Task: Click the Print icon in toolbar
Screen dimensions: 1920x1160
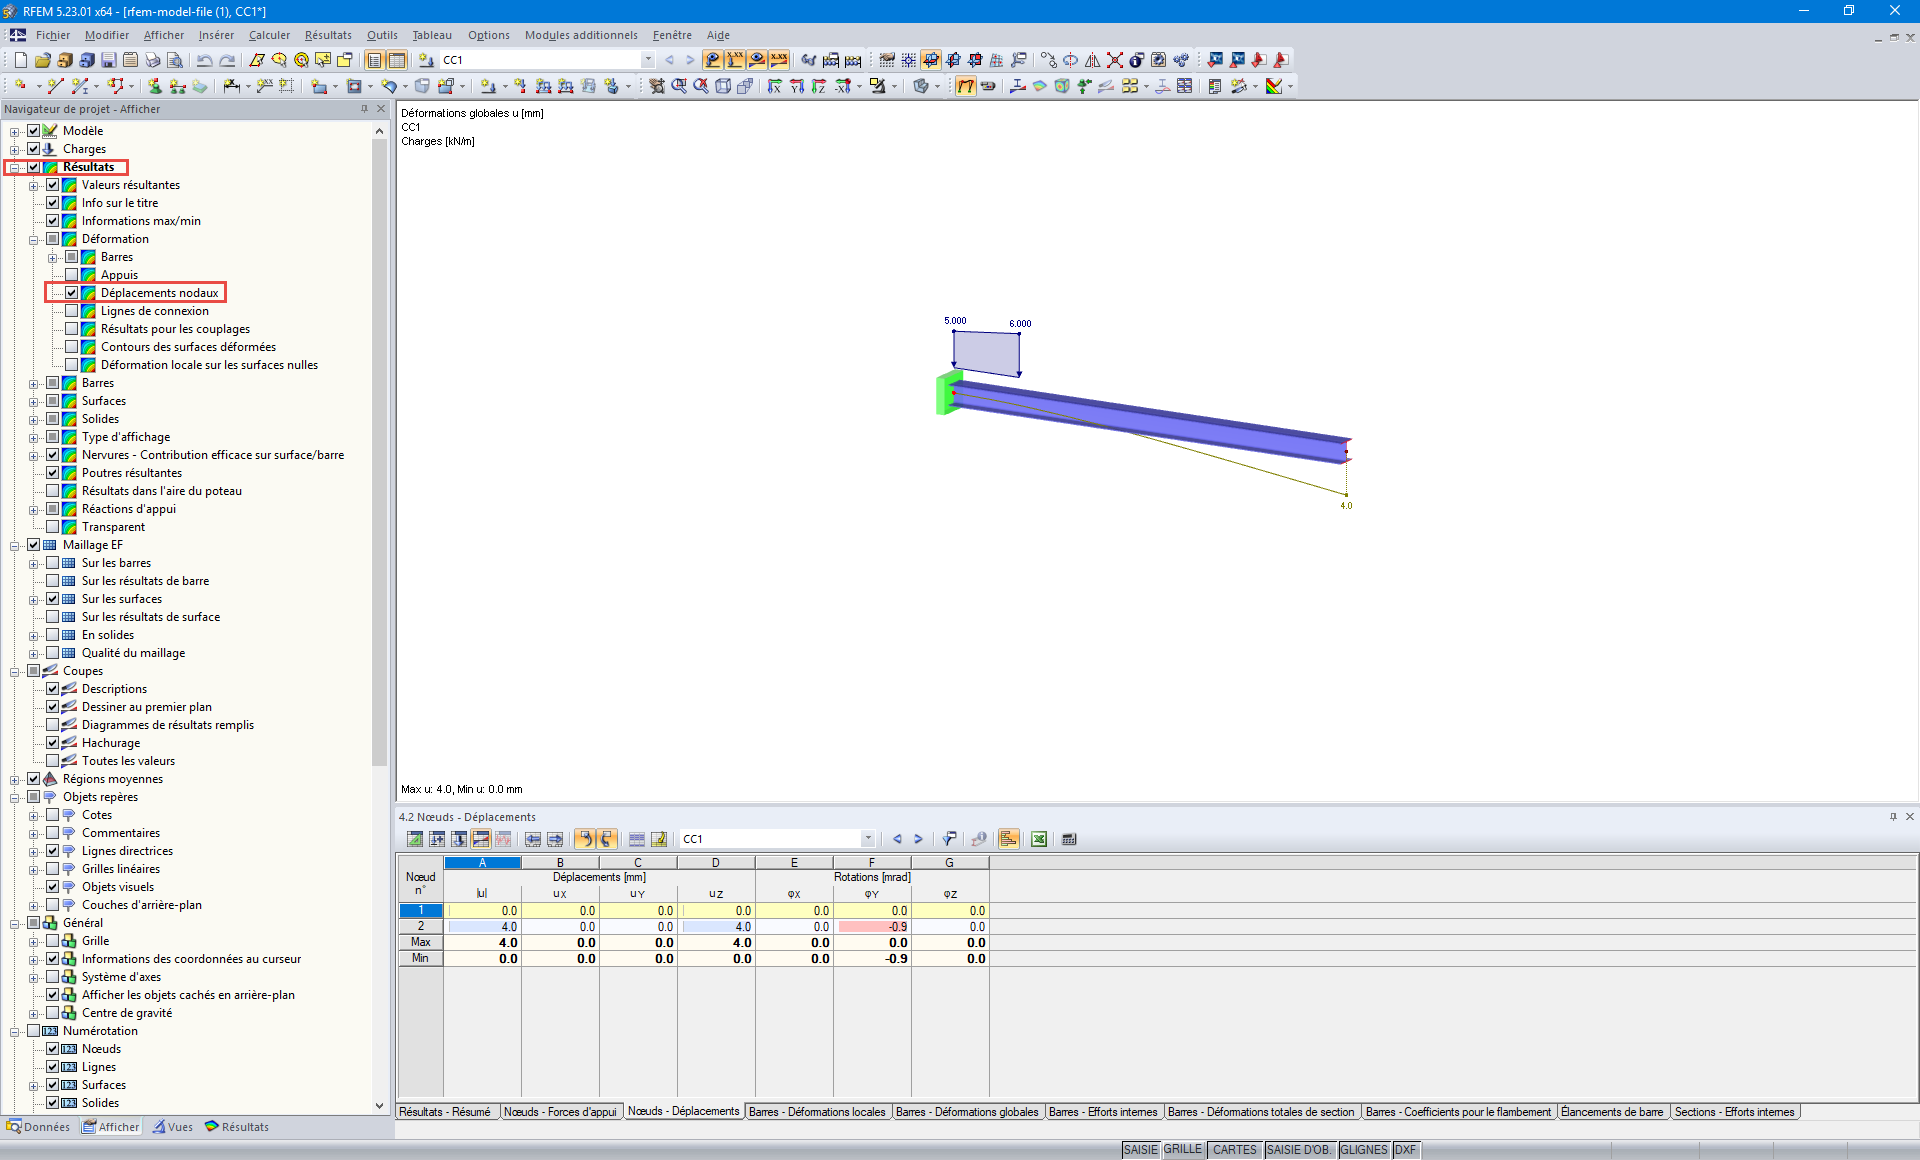Action: tap(152, 60)
